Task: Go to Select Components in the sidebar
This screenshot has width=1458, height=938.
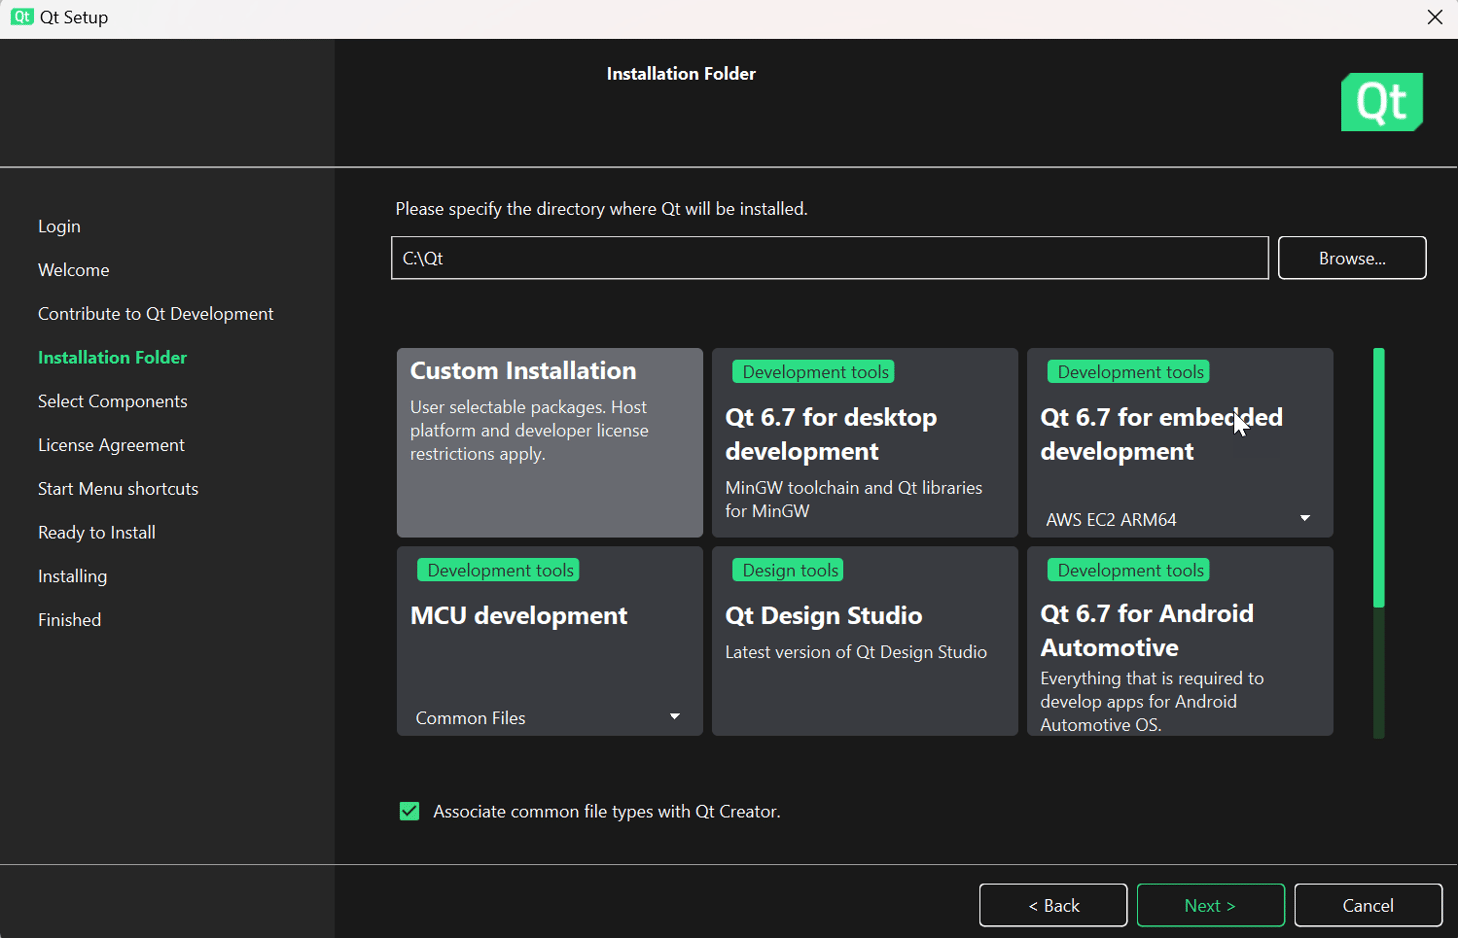Action: [x=111, y=400]
